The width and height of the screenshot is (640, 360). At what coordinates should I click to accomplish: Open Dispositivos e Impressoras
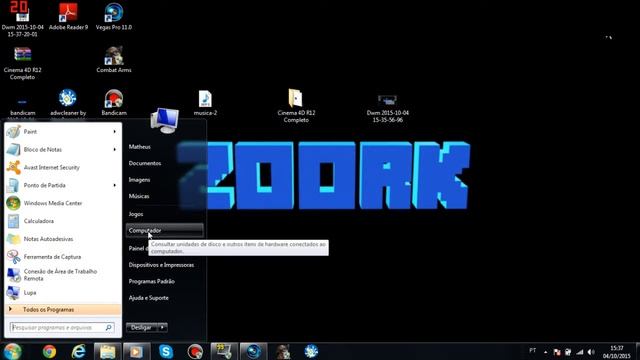(161, 265)
